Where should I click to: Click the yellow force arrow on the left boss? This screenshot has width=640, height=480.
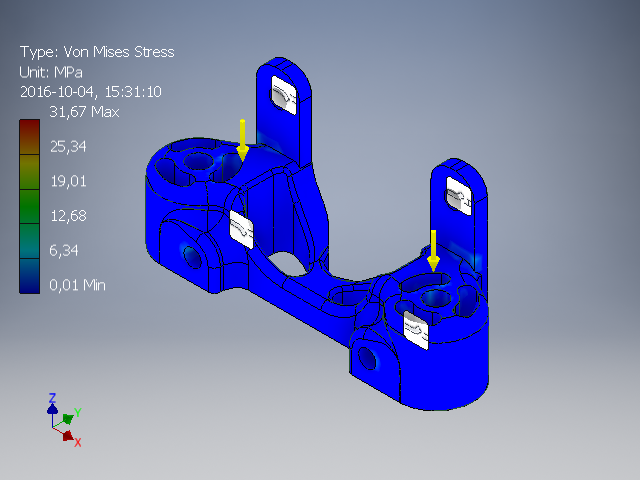coord(242,140)
